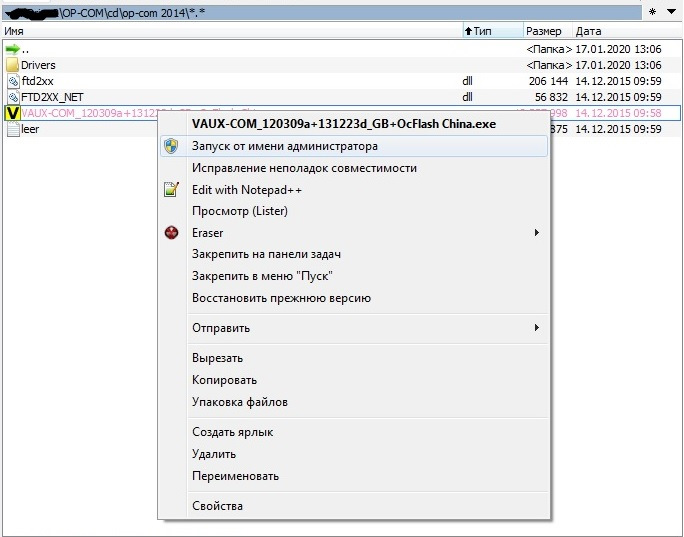This screenshot has width=684, height=537.
Task: Select Восстановить прежнюю версию
Action: [354, 298]
